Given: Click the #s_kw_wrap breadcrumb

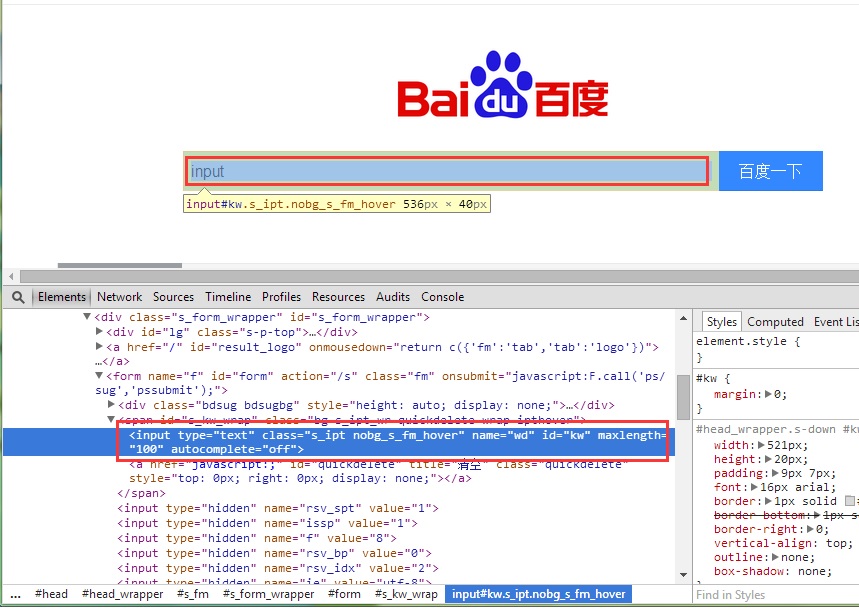Looking at the screenshot, I should coord(406,594).
